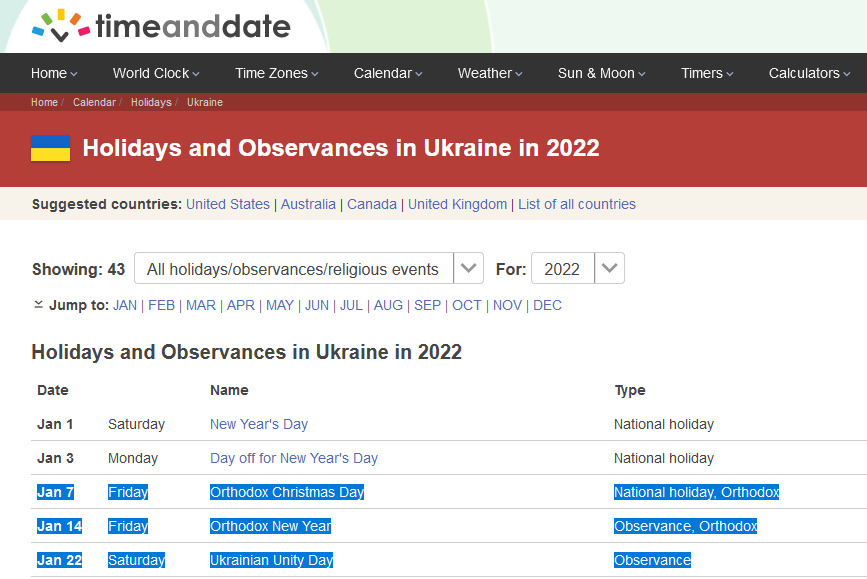Jump to AUG

click(x=388, y=305)
